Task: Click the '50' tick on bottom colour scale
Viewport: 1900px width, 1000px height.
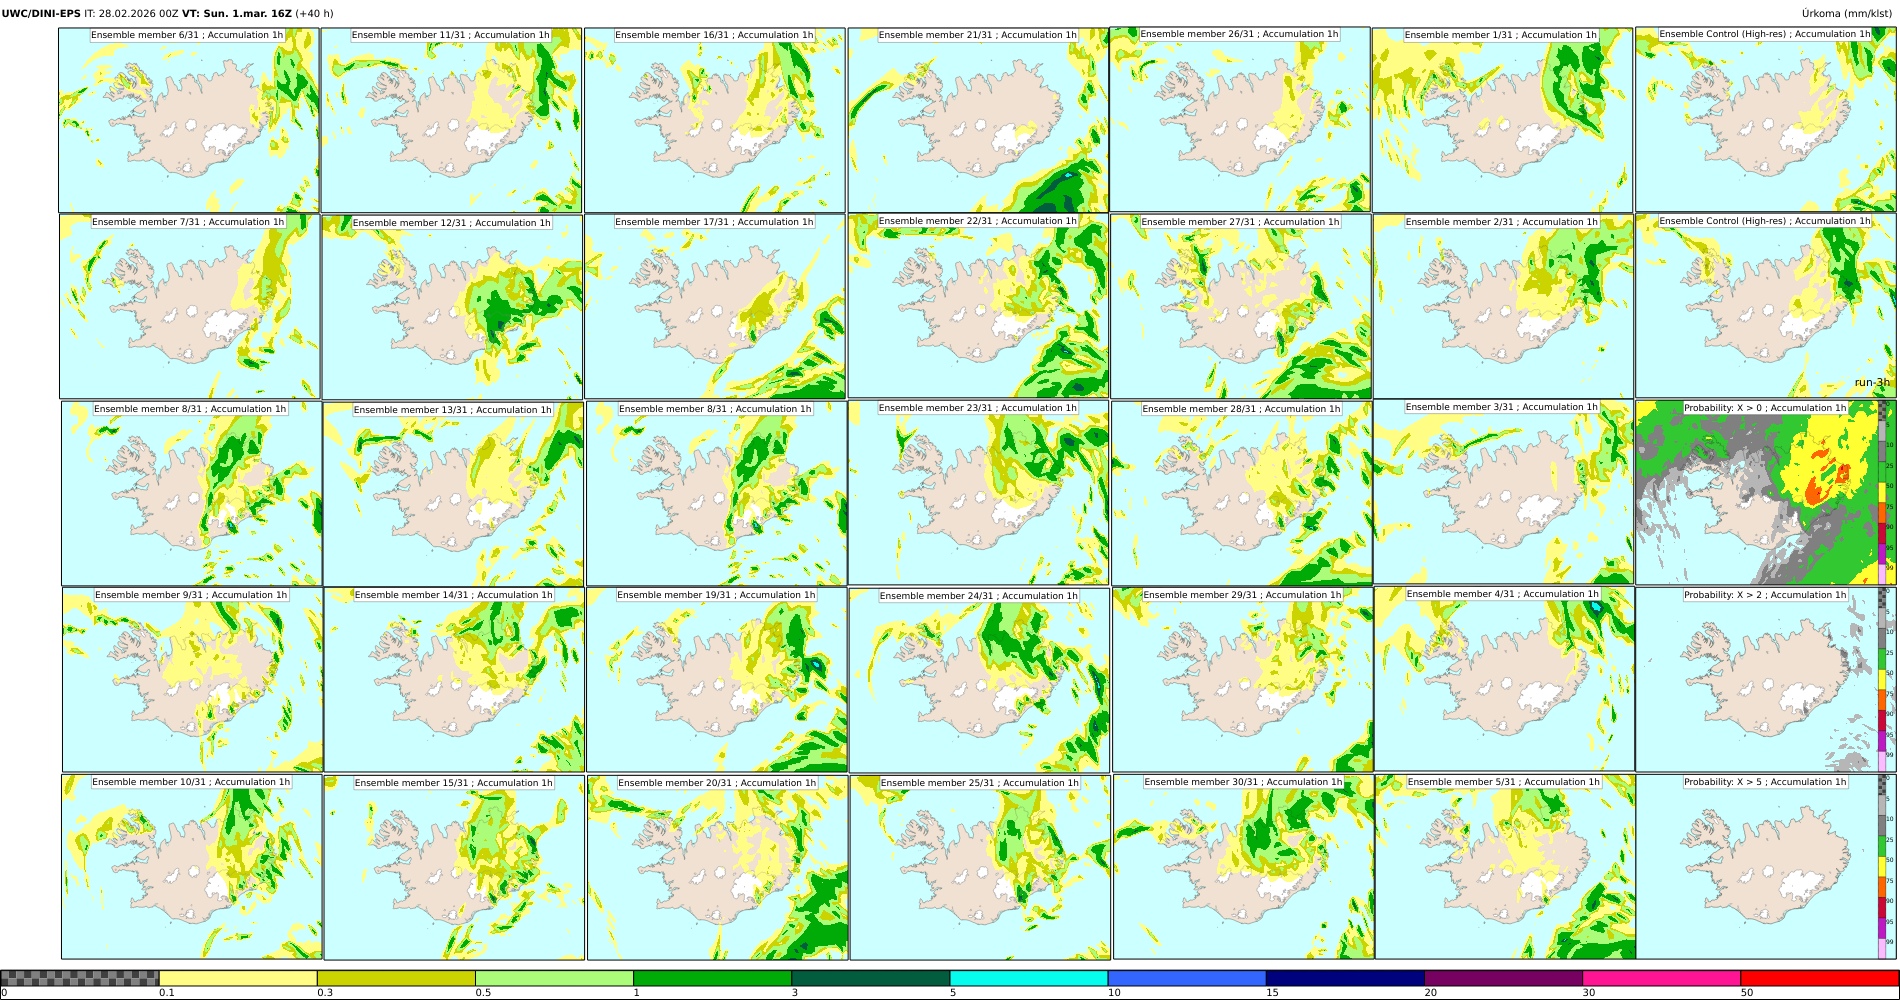Action: click(1746, 993)
